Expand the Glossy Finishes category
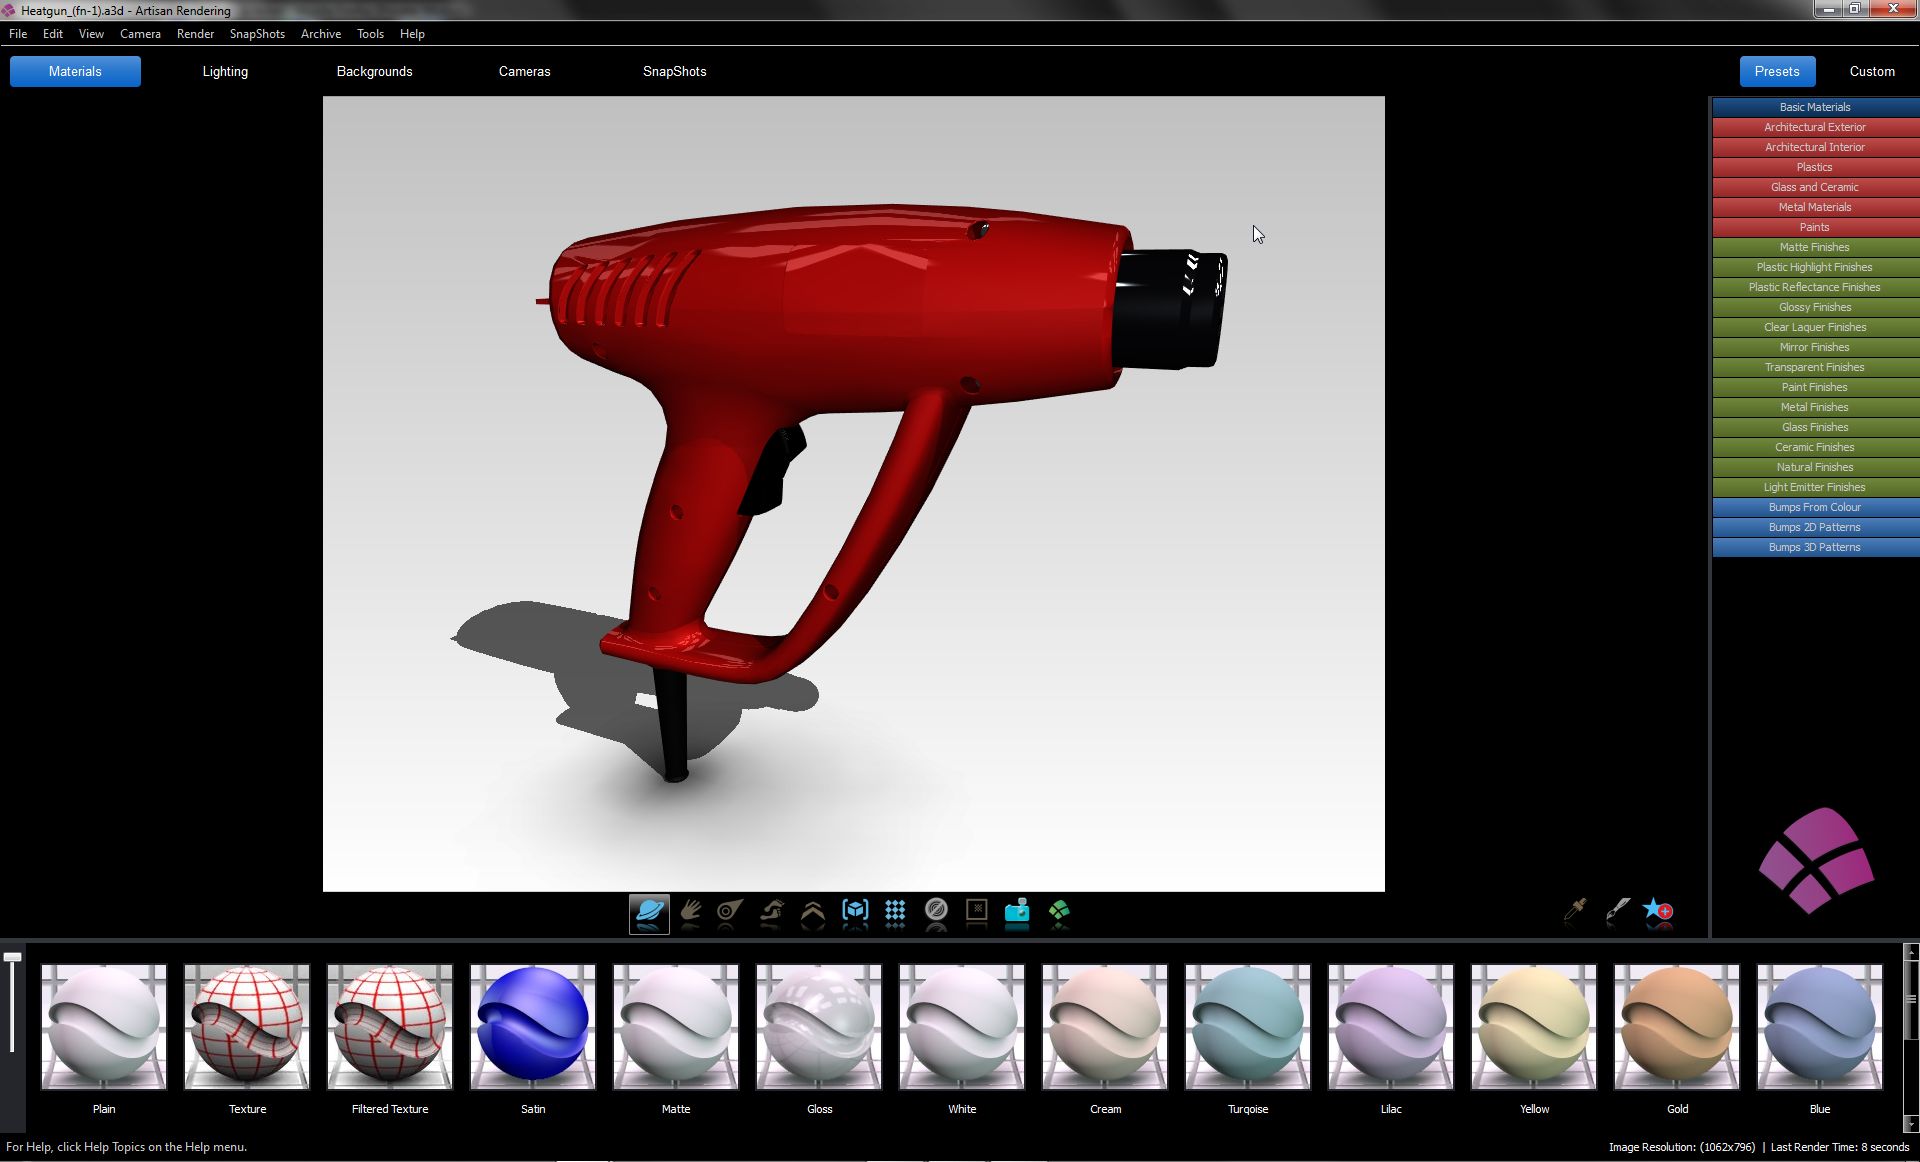 point(1814,307)
